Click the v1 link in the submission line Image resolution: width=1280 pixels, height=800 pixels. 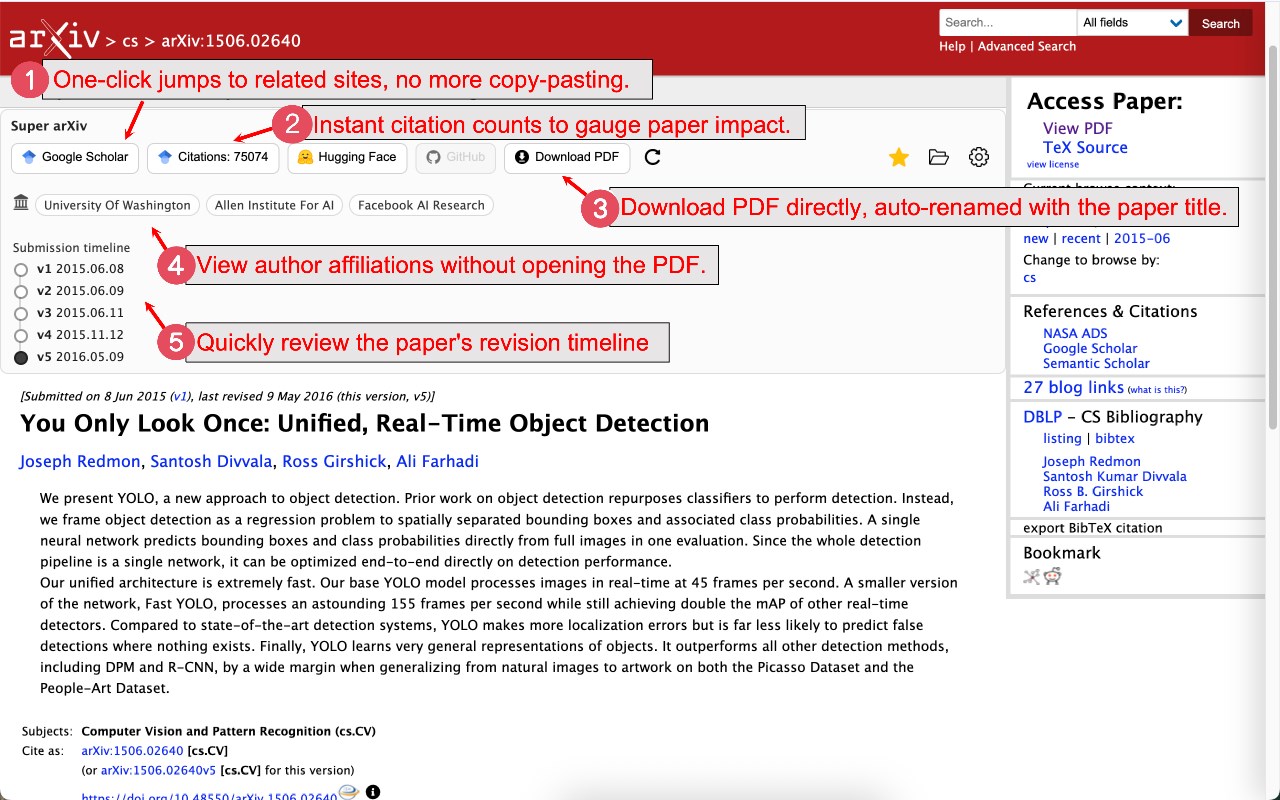(179, 396)
